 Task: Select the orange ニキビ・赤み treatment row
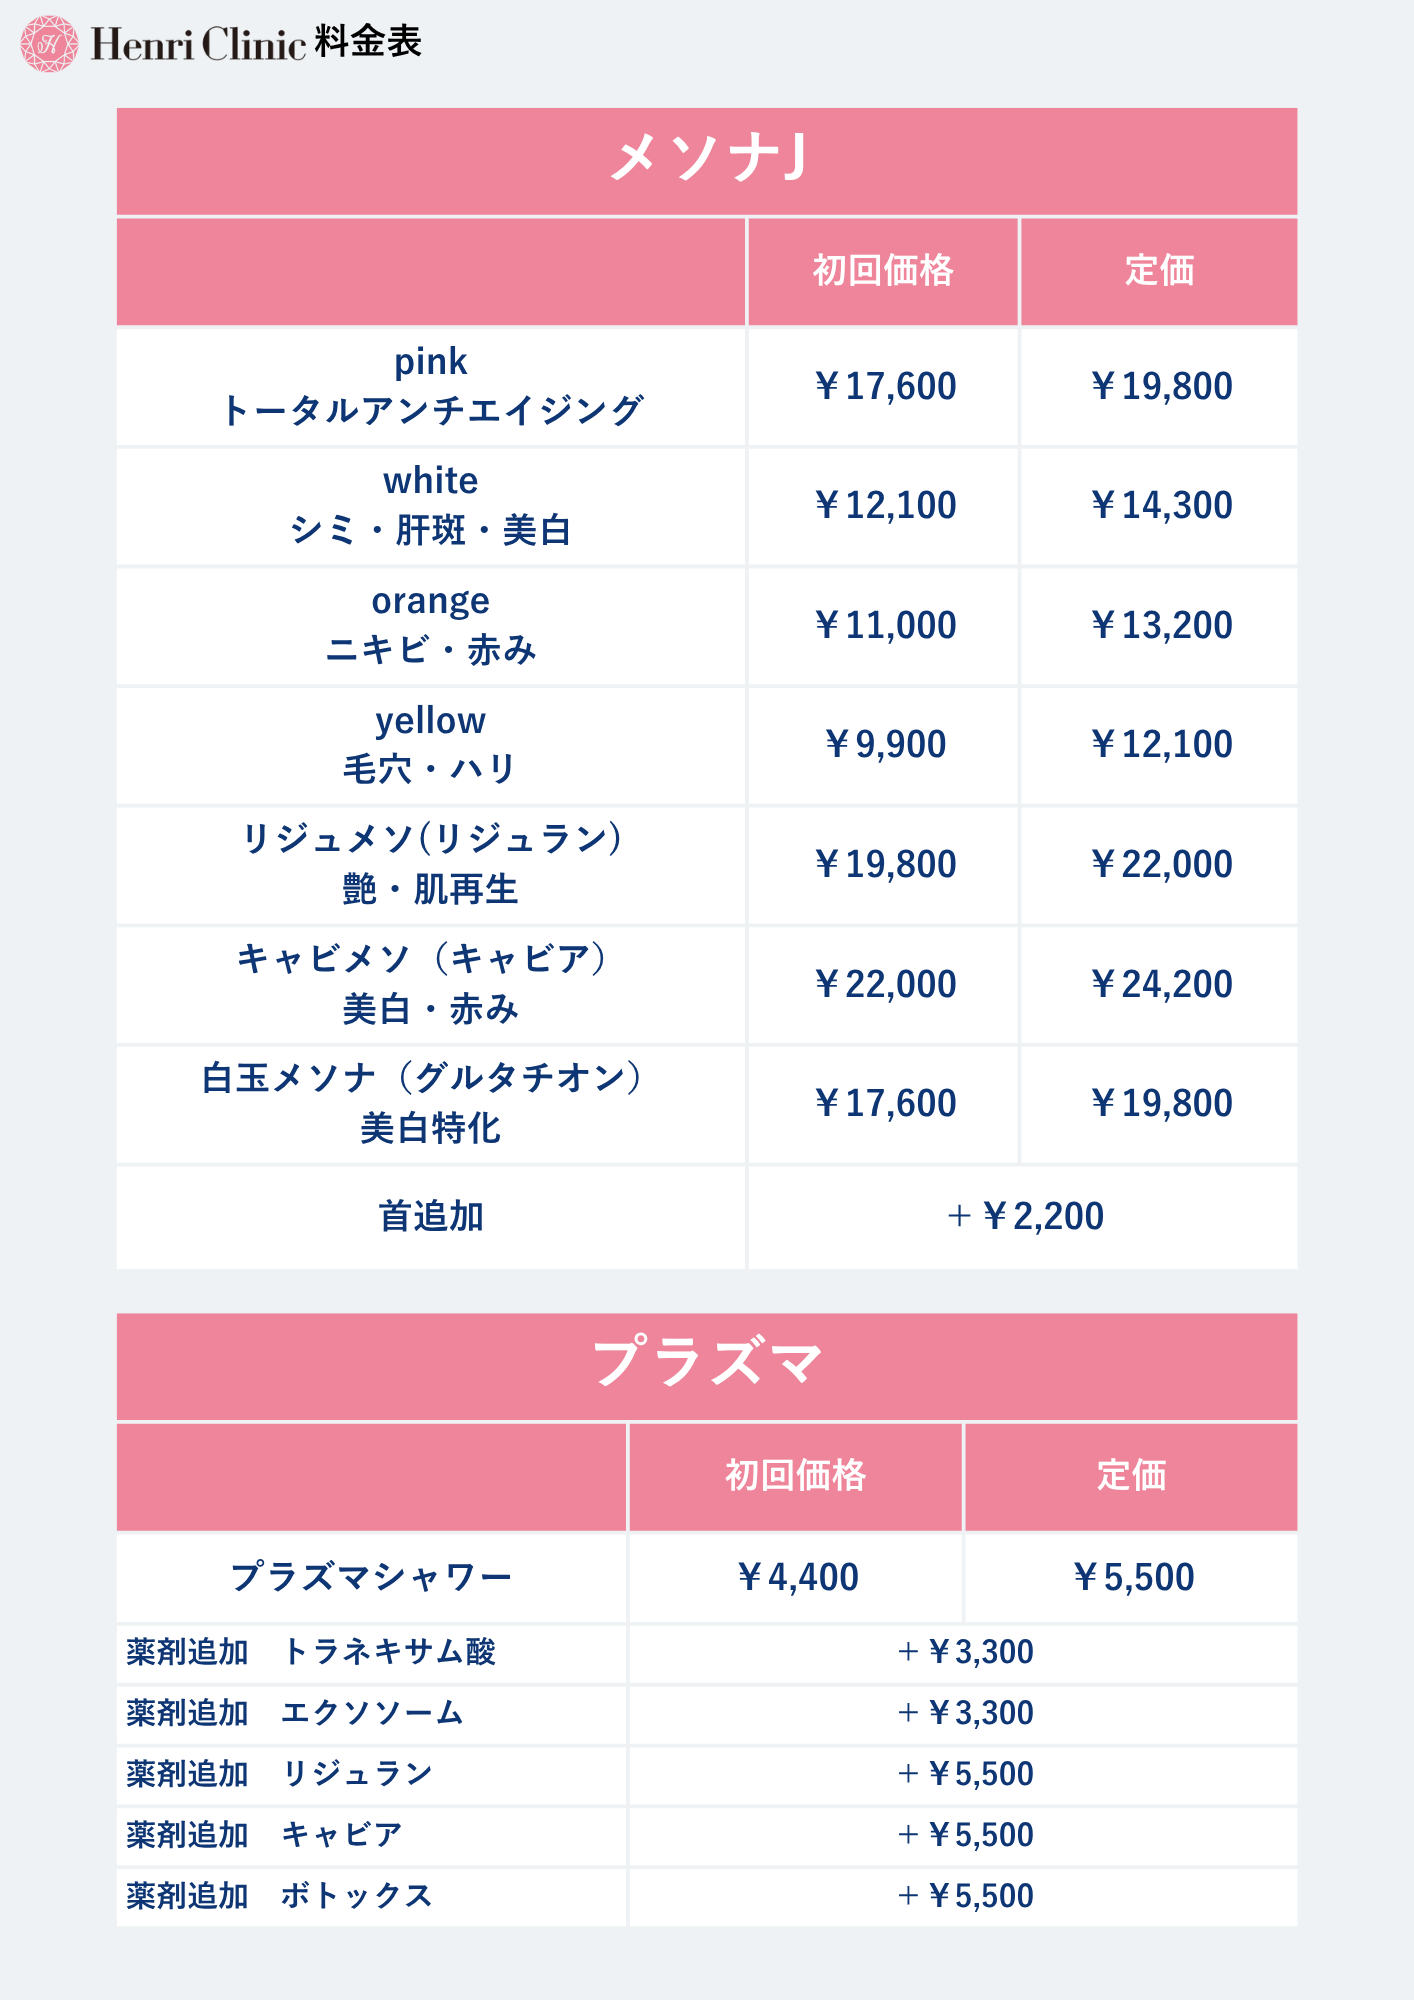coord(707,626)
